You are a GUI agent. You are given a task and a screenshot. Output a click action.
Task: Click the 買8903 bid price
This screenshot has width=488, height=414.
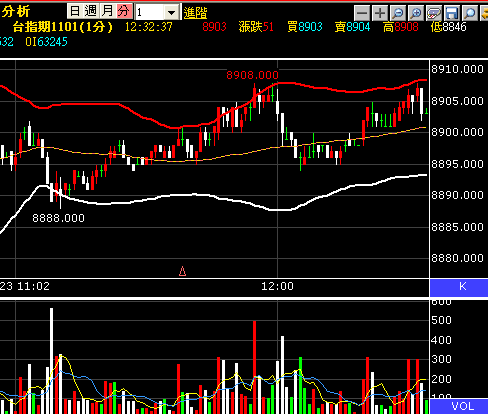click(x=305, y=27)
